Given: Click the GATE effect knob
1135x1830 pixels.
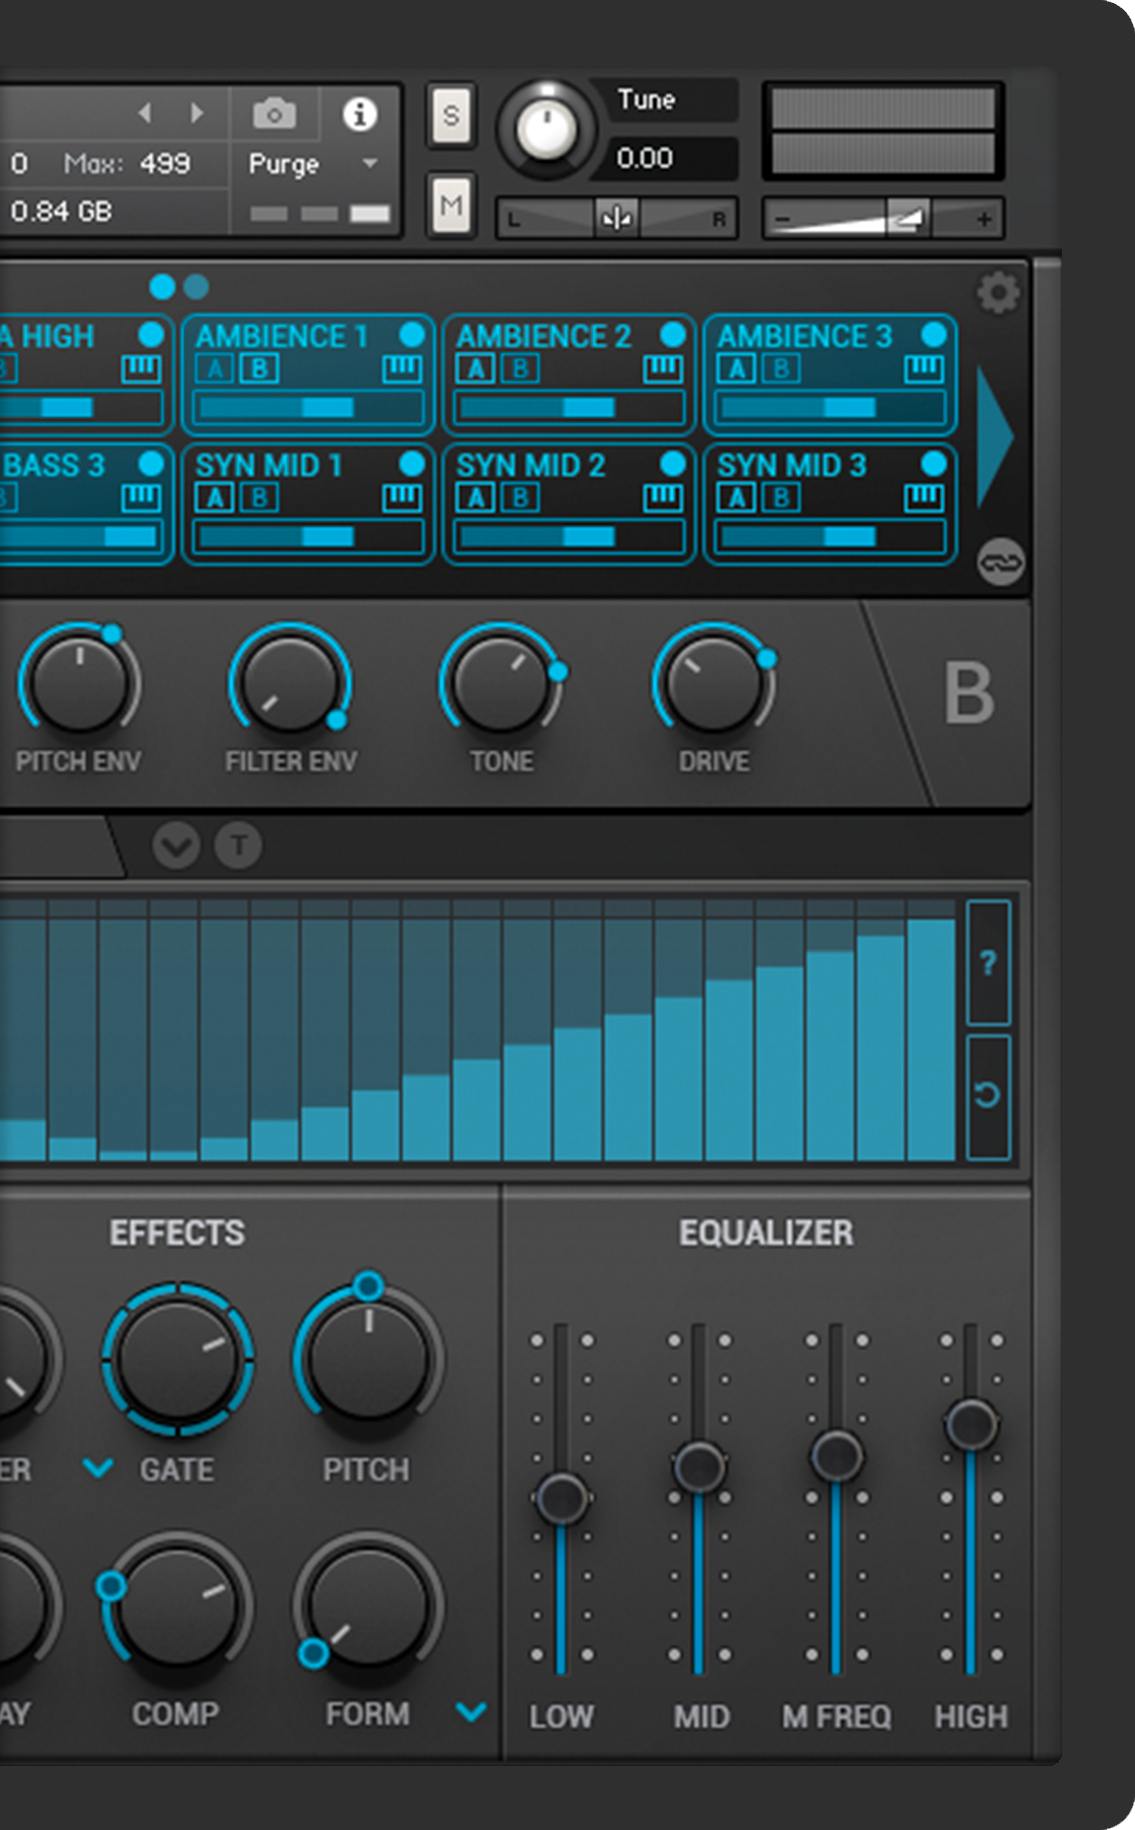Looking at the screenshot, I should pos(177,1358).
